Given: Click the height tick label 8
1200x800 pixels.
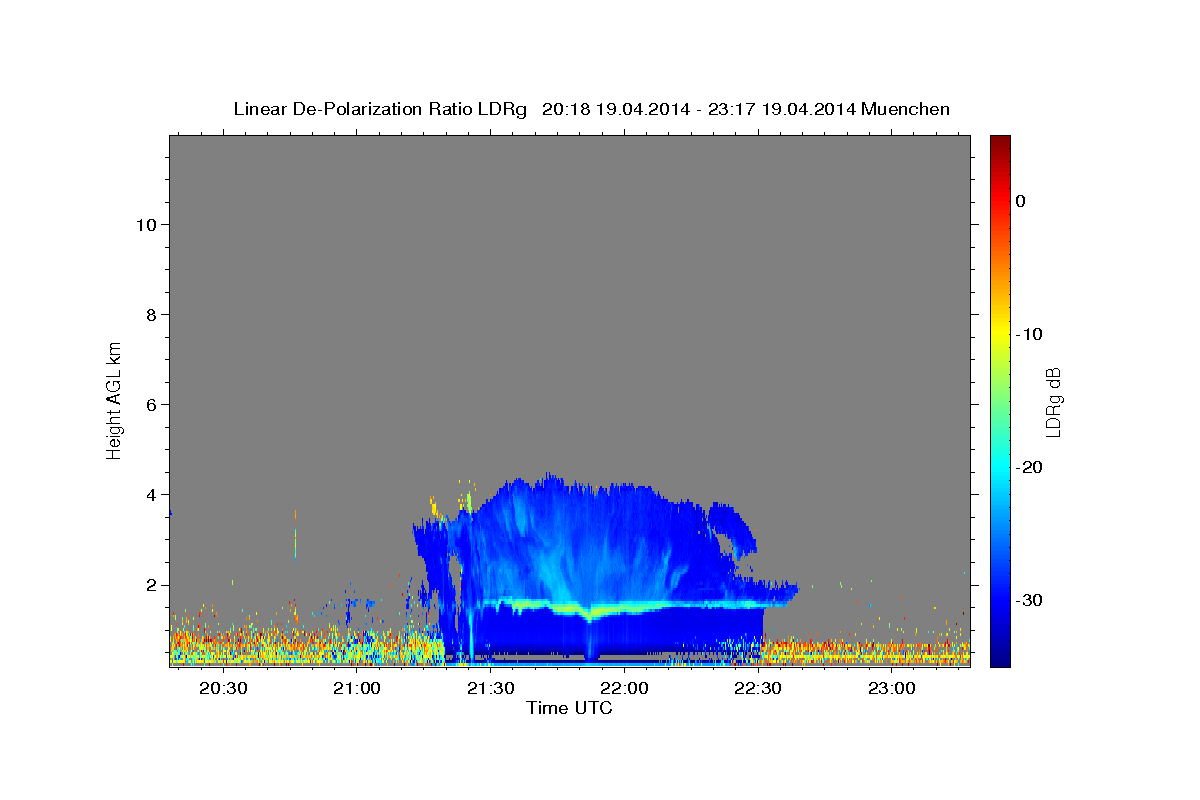Looking at the screenshot, I should 150,314.
